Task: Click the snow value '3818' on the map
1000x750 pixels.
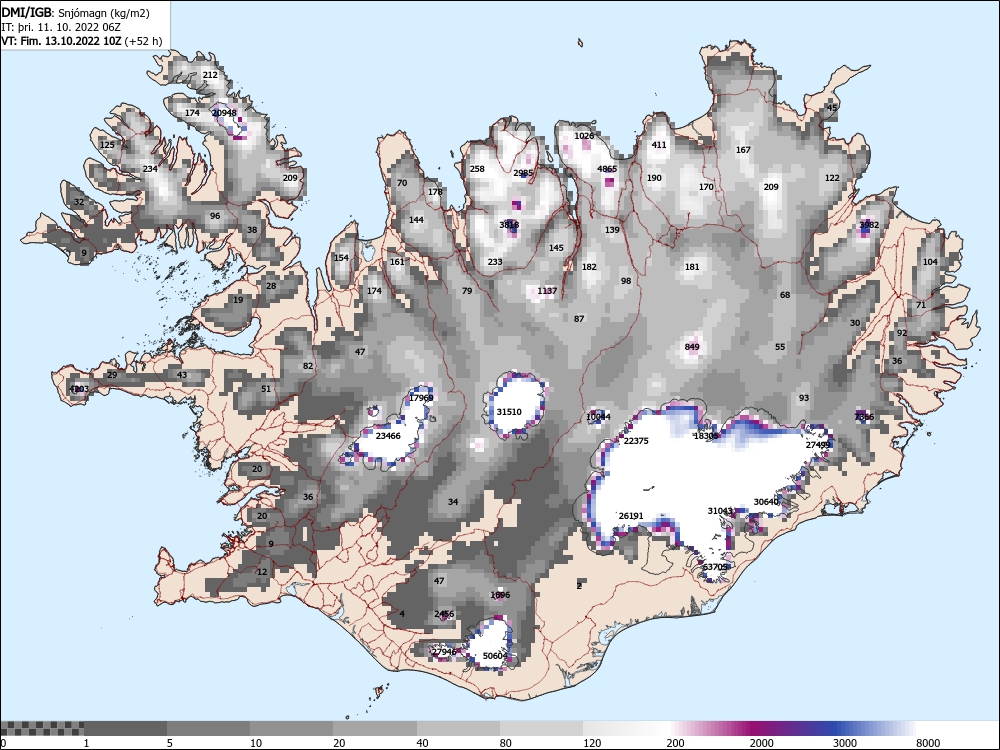Action: 509,225
